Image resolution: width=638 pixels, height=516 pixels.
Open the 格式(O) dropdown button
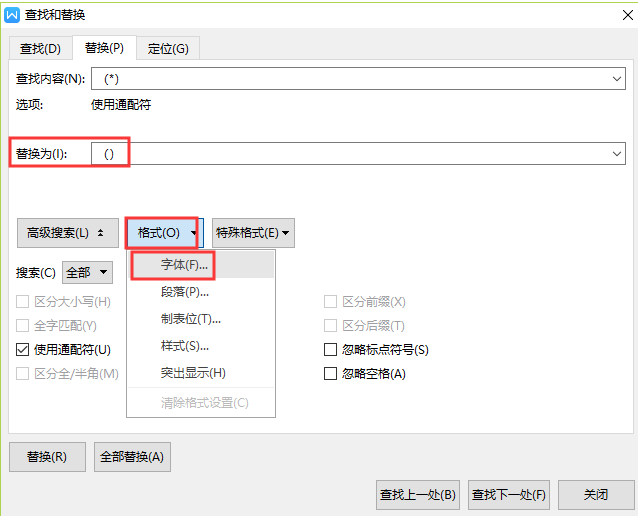164,233
